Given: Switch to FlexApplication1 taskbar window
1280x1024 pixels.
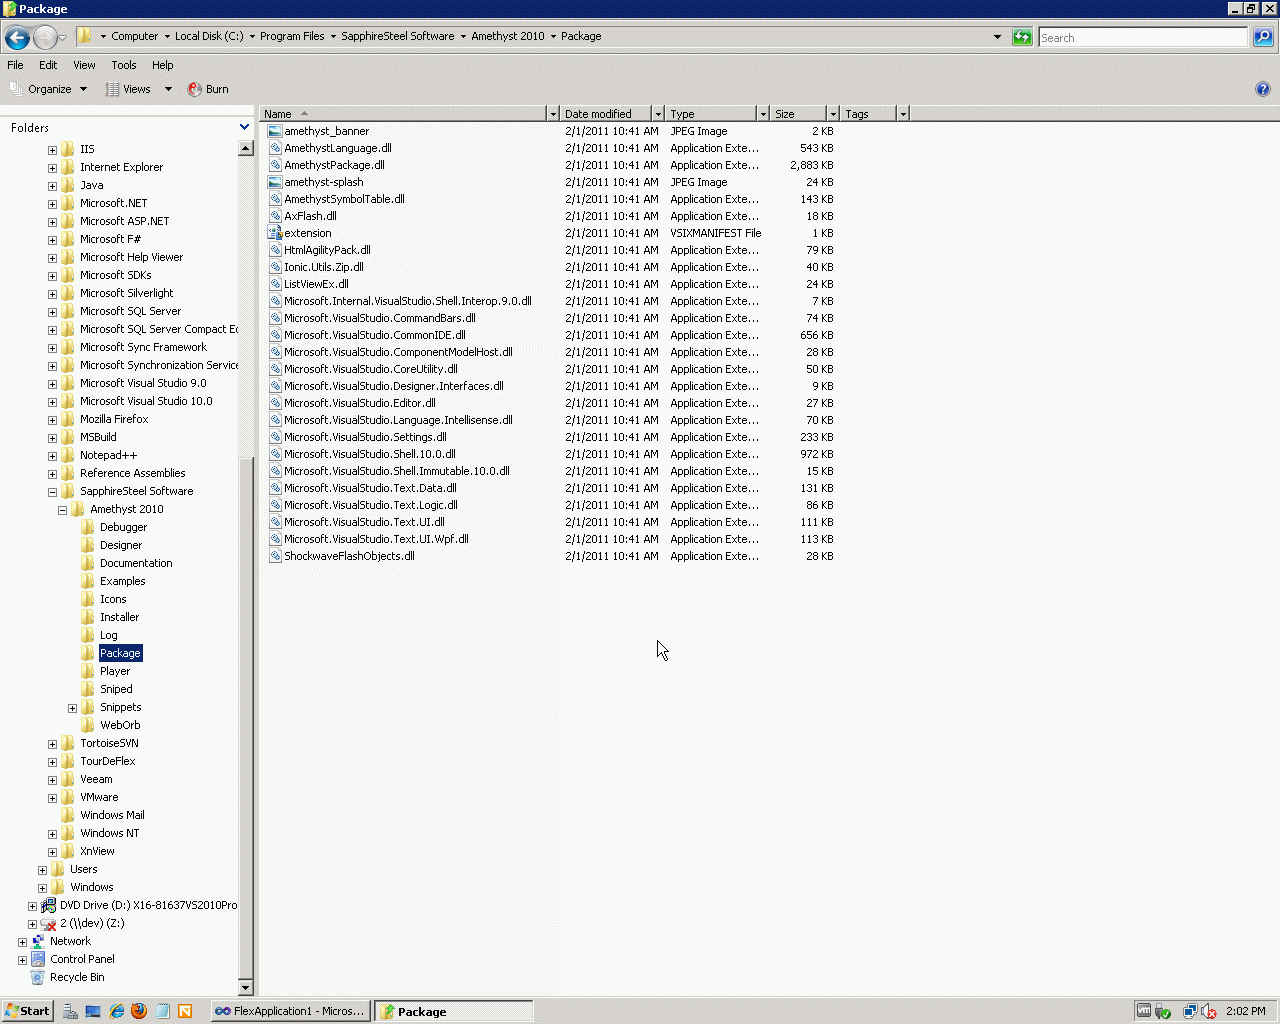Looking at the screenshot, I should tap(290, 1011).
